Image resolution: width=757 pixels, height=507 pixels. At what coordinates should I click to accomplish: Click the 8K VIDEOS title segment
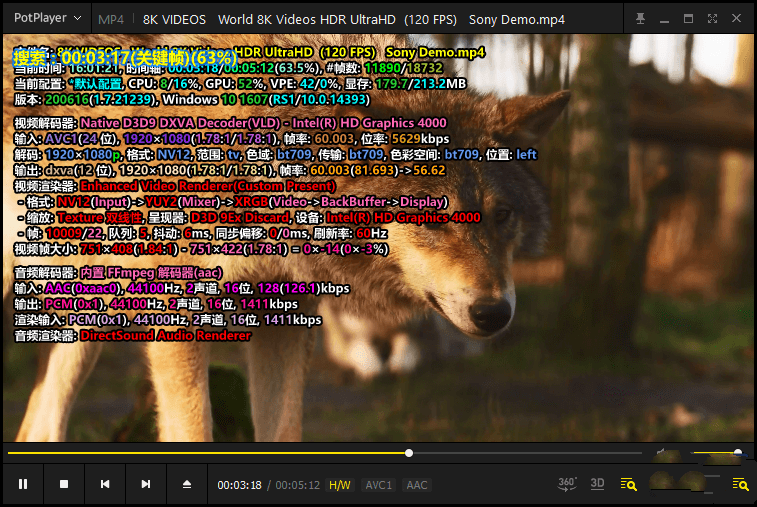(174, 19)
